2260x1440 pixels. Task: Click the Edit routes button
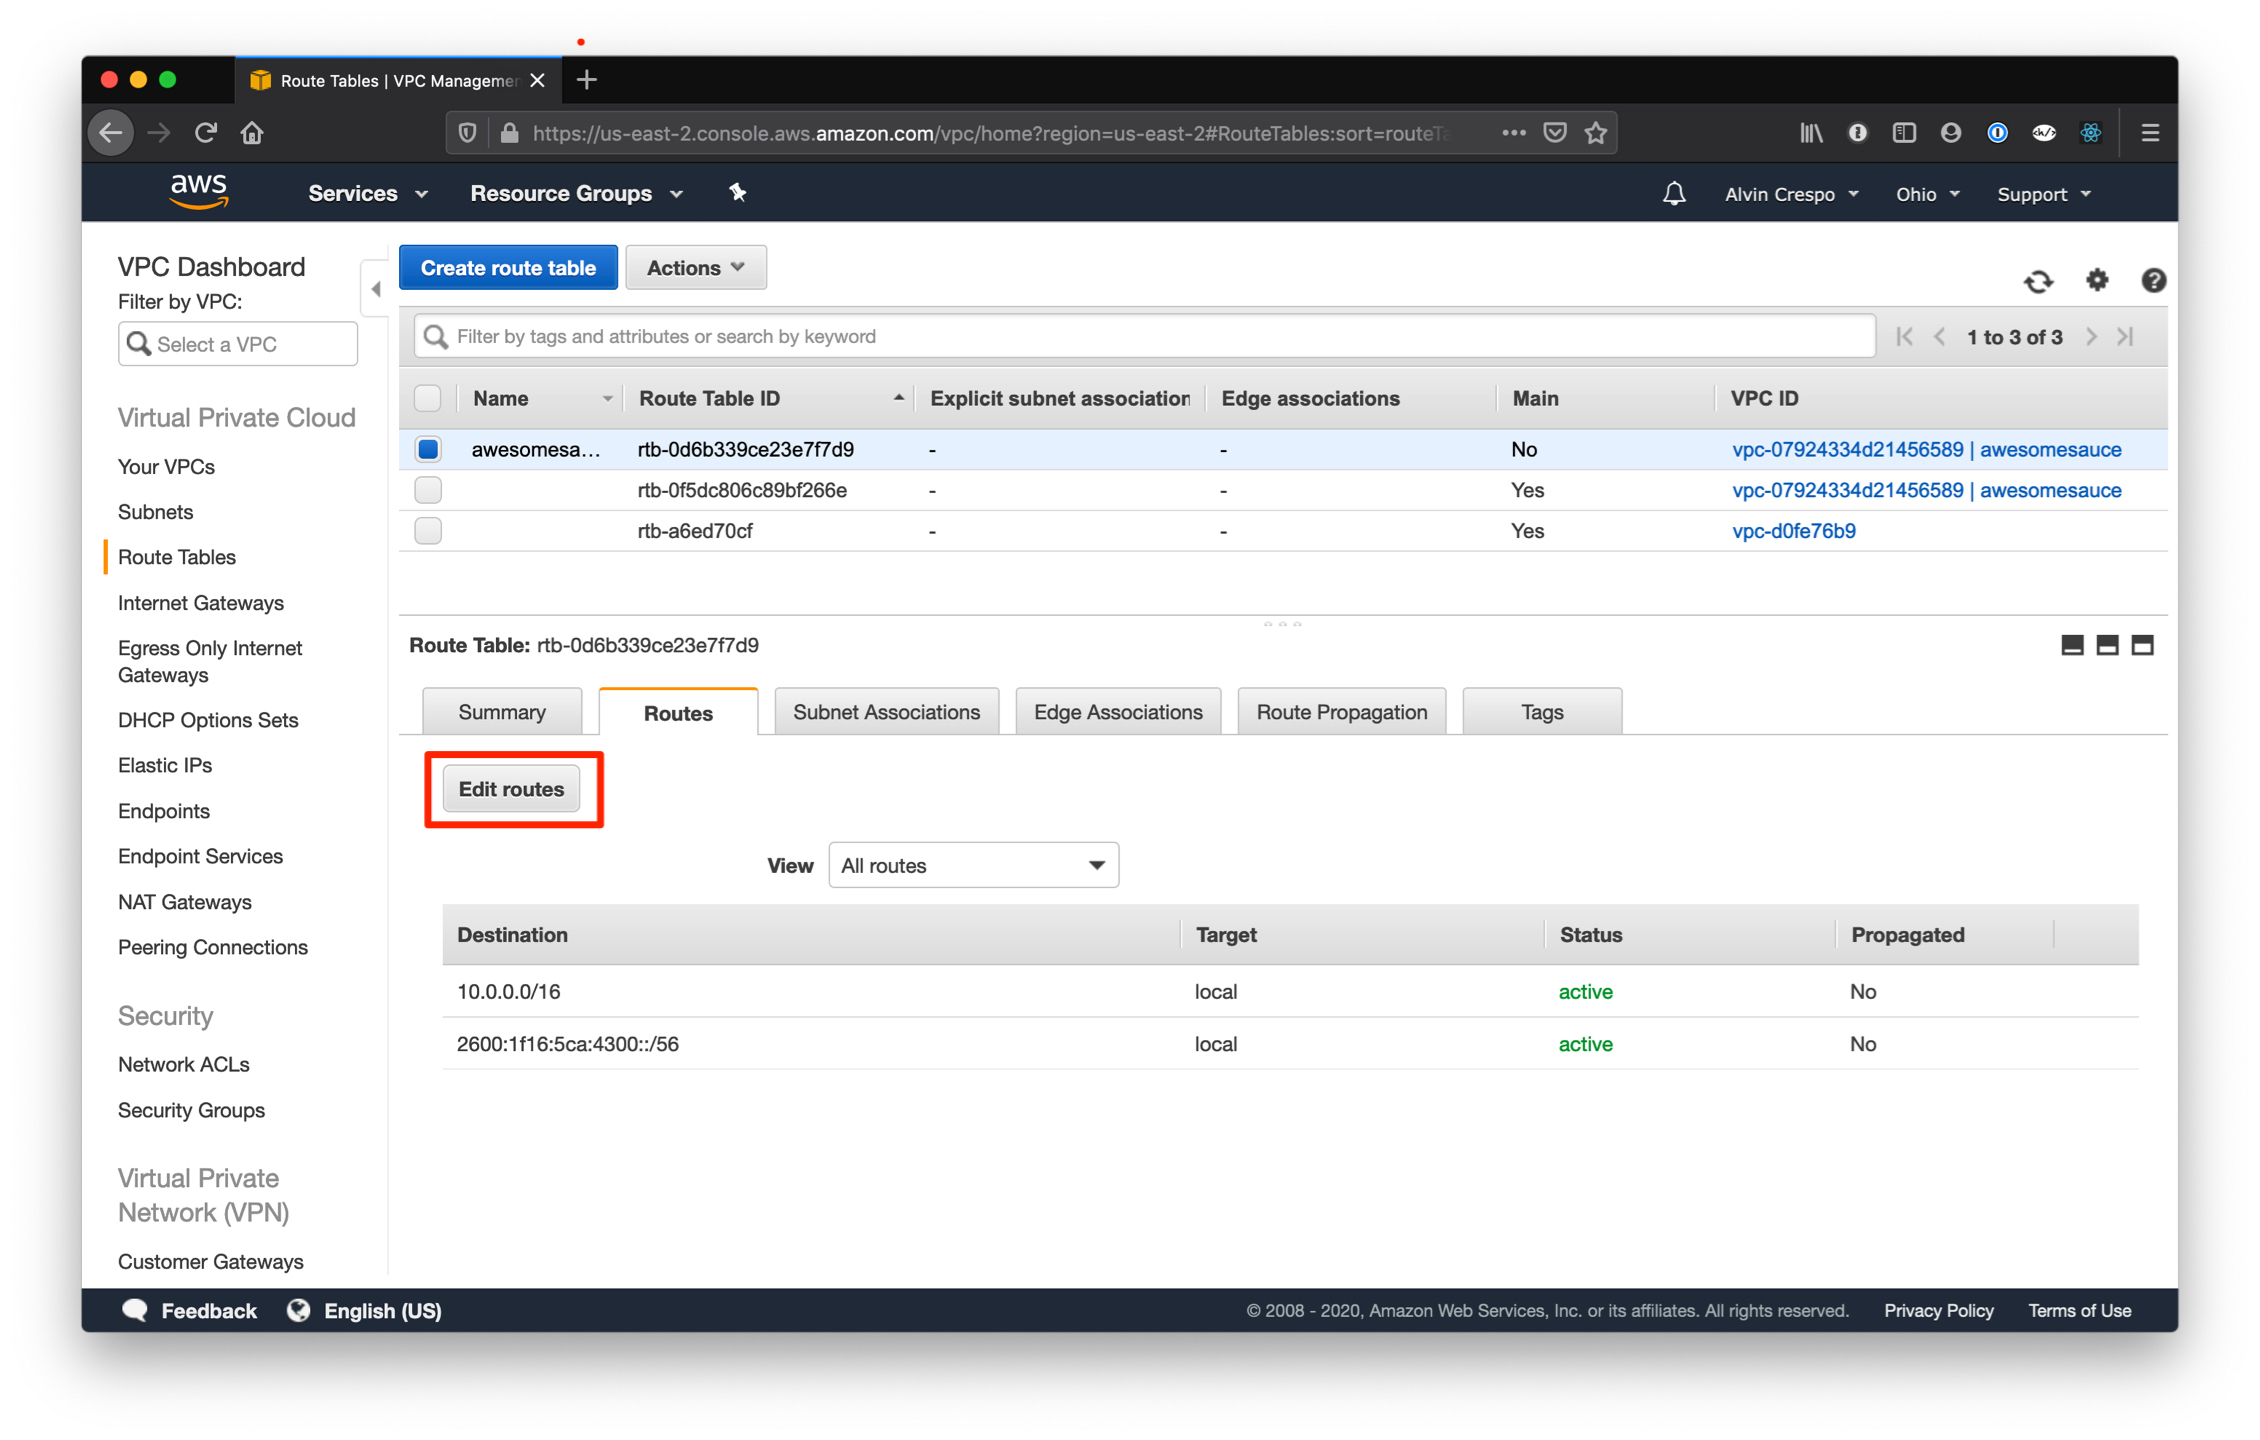(511, 788)
